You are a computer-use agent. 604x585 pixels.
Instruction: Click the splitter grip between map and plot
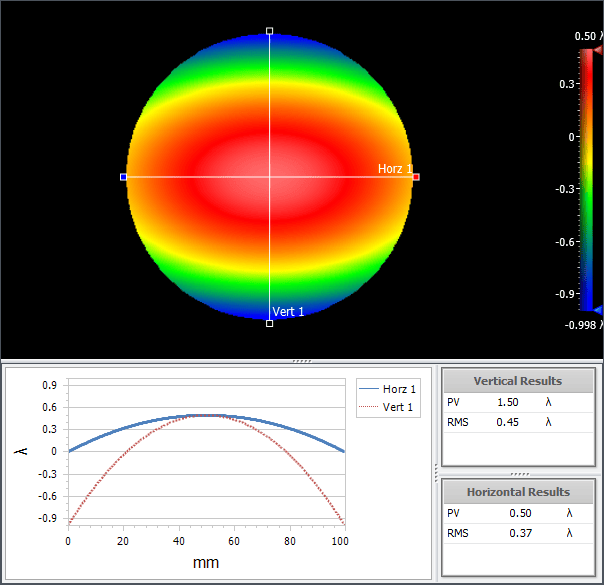(x=301, y=360)
